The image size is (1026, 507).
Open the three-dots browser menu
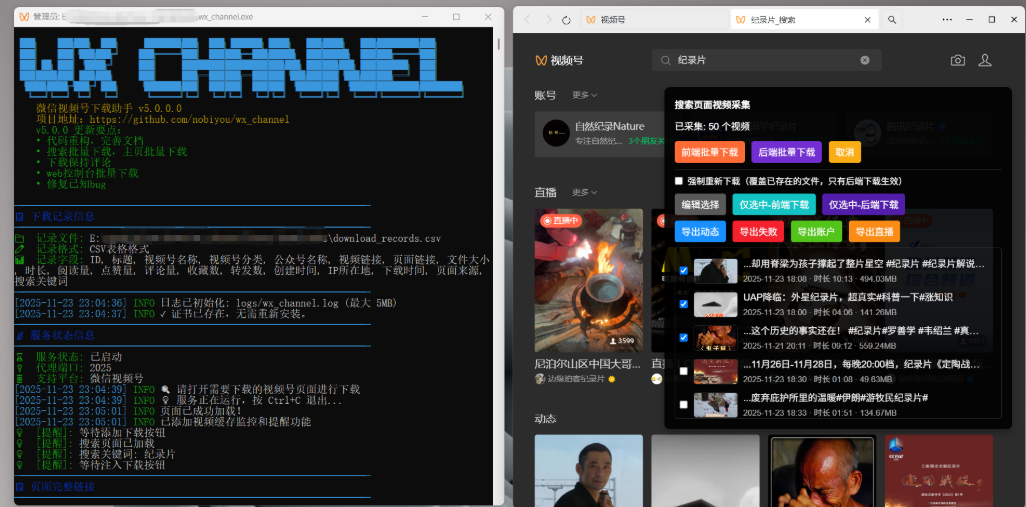948,19
